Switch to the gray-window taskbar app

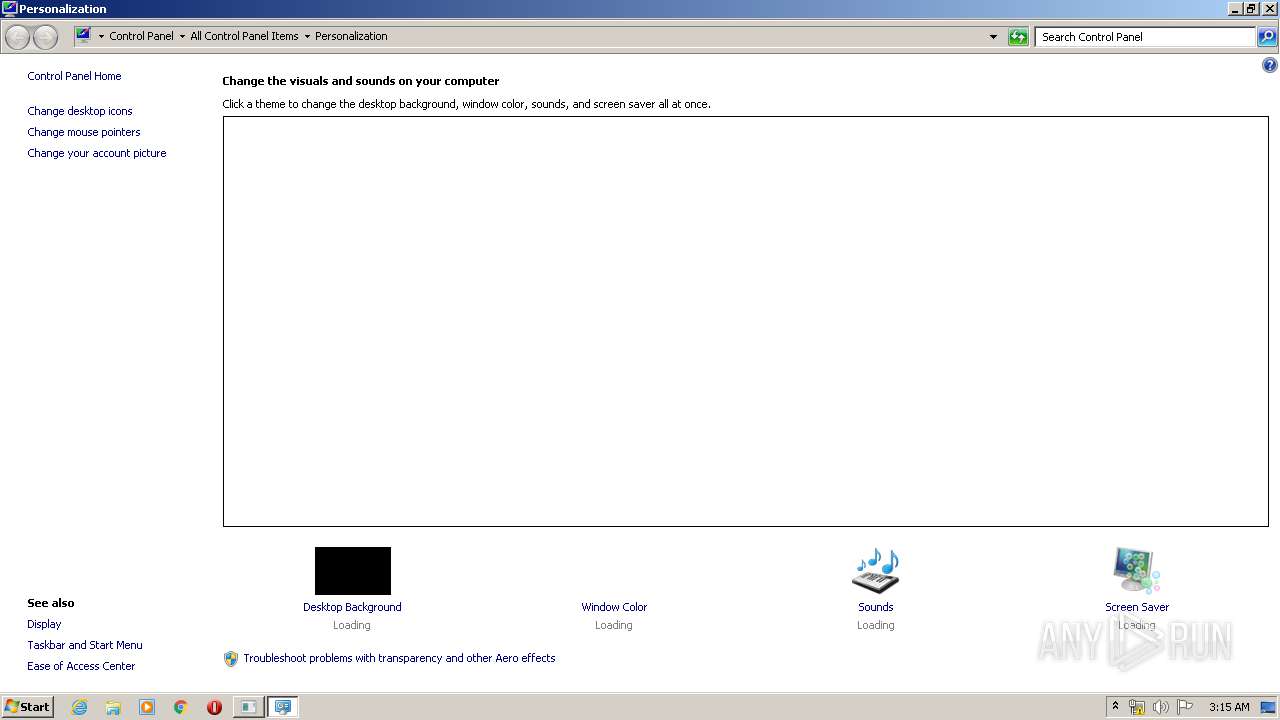pos(248,707)
